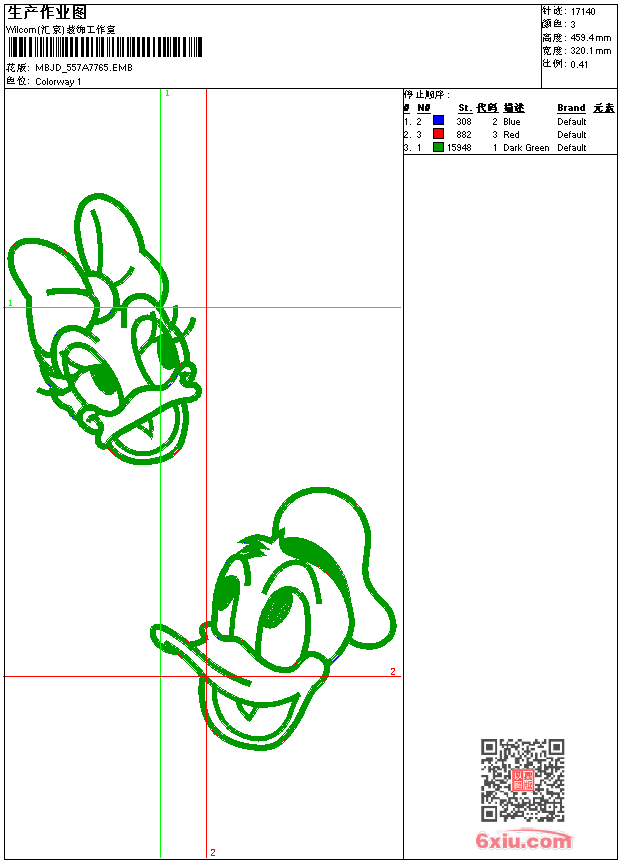This screenshot has width=620, height=860.
Task: Select the upper-left duck head embroidery design
Action: click(x=104, y=329)
